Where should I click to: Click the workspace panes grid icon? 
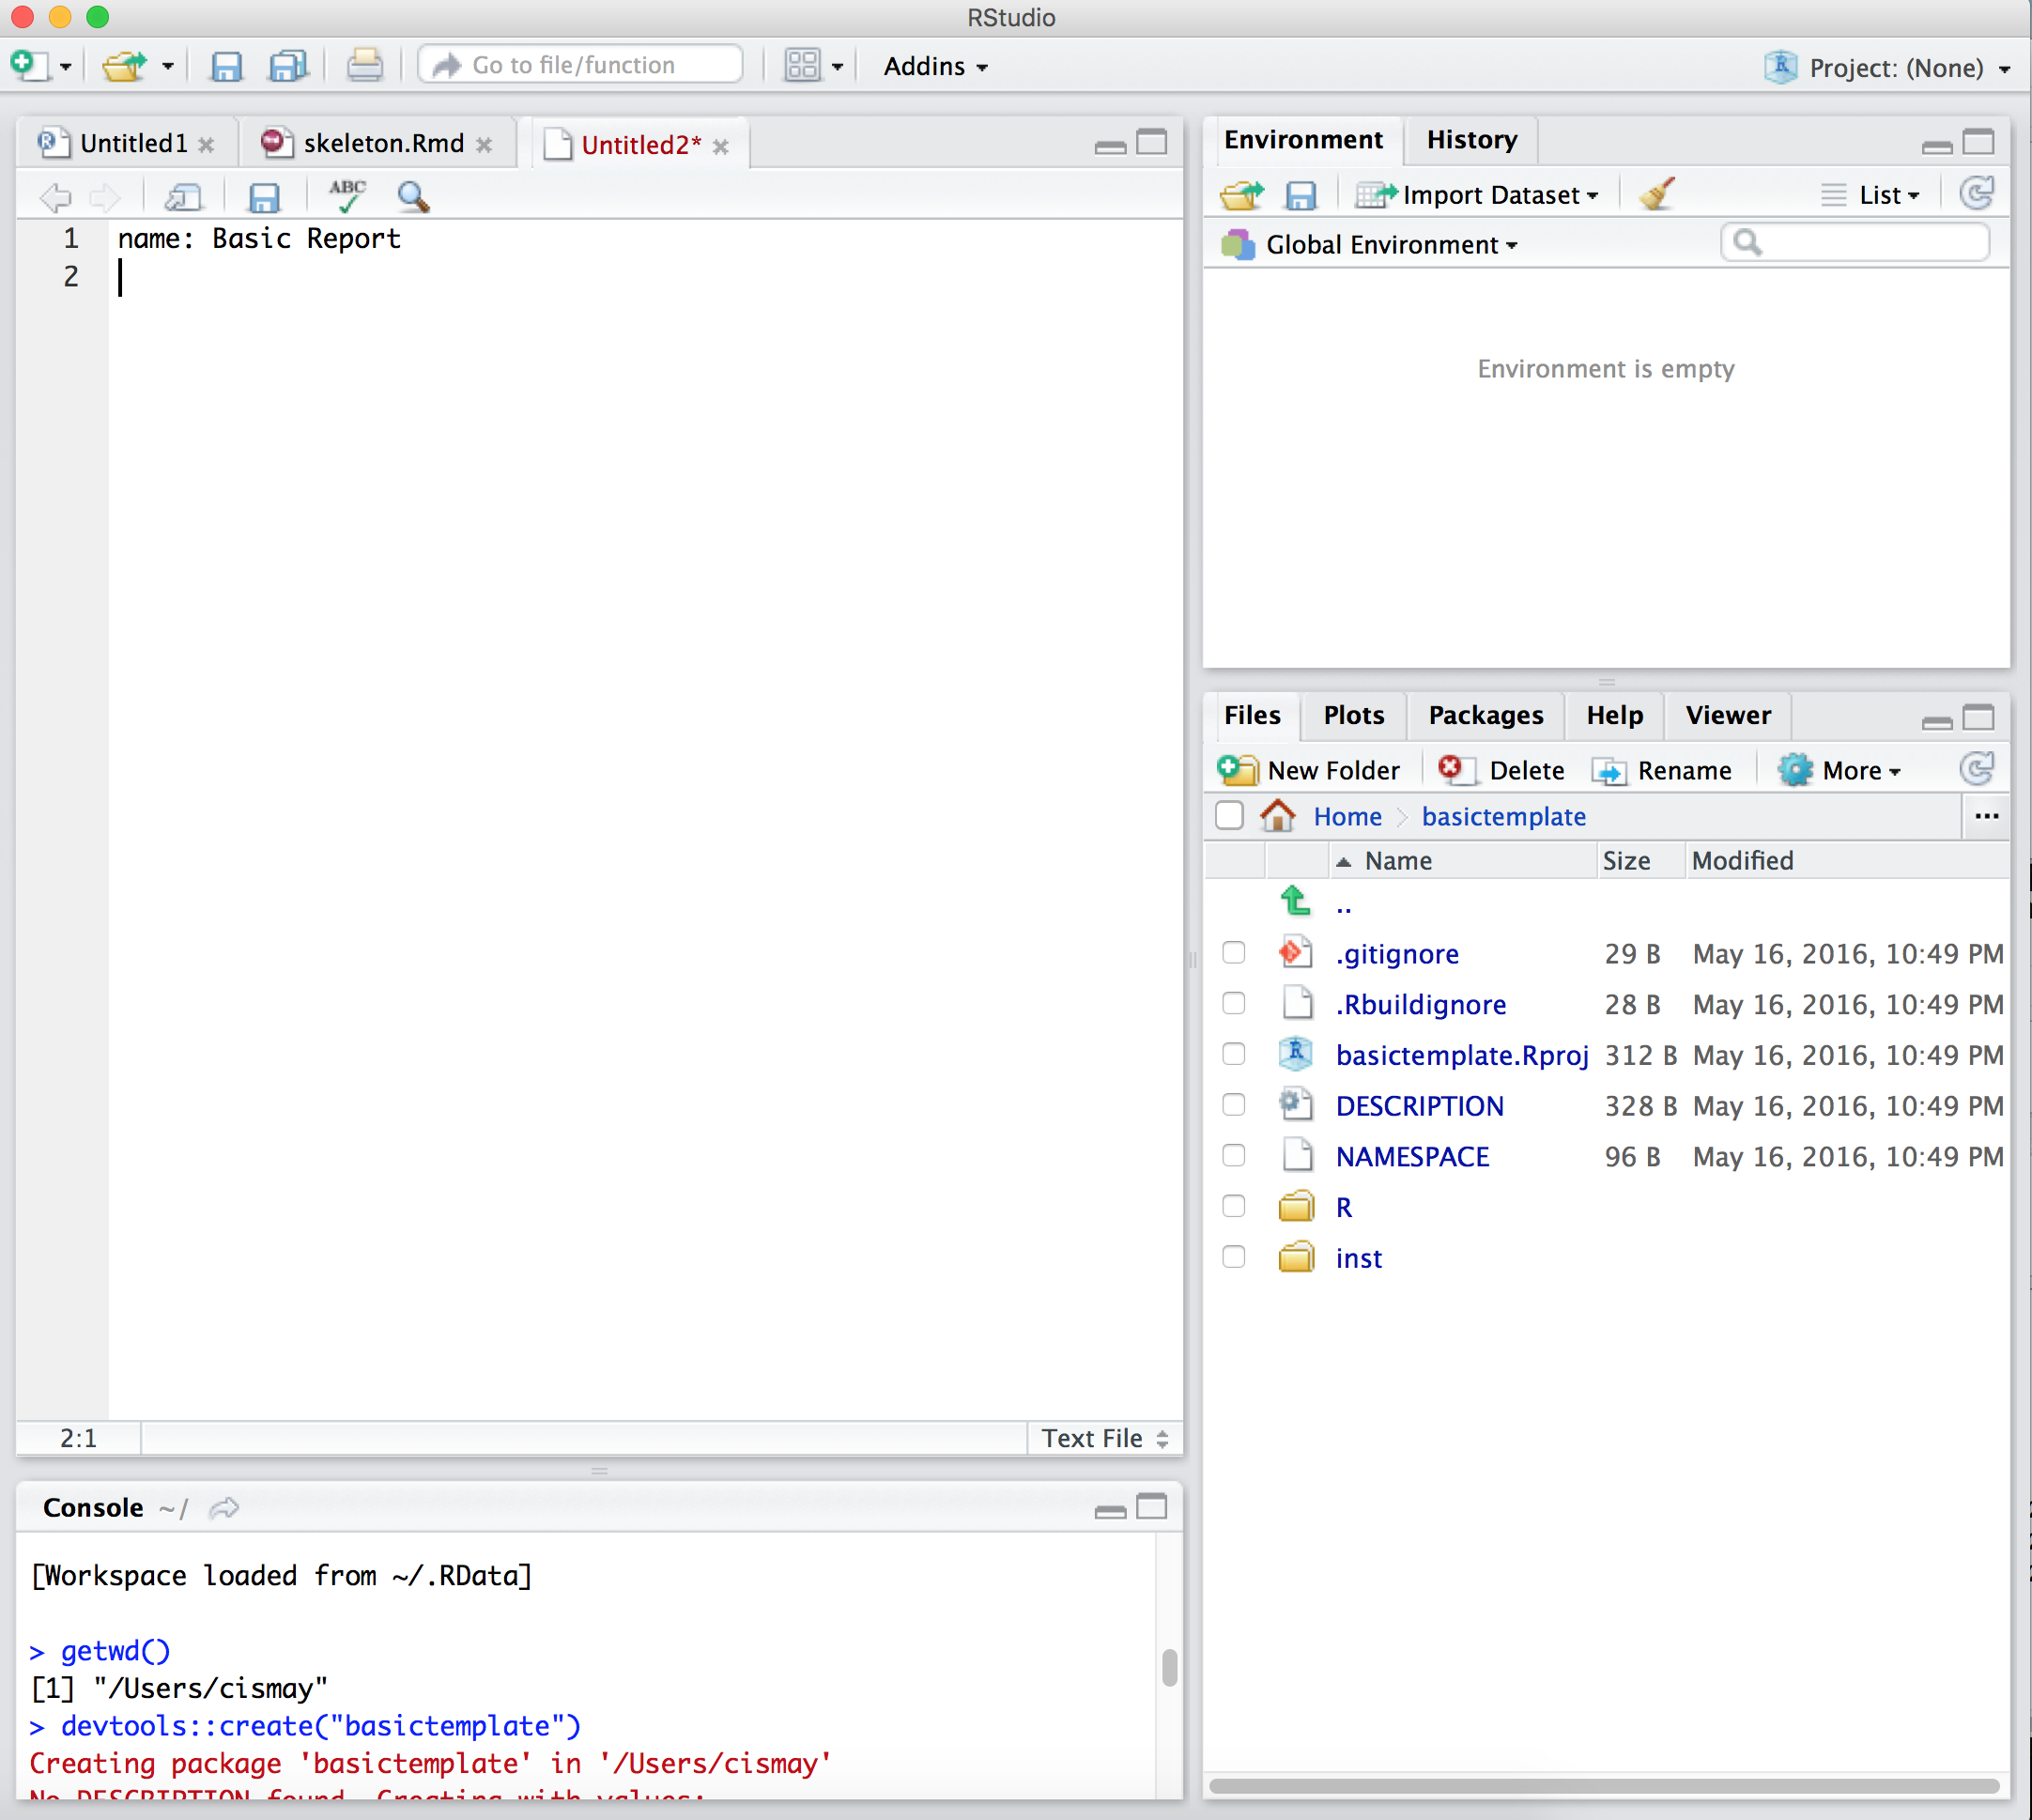tap(802, 66)
